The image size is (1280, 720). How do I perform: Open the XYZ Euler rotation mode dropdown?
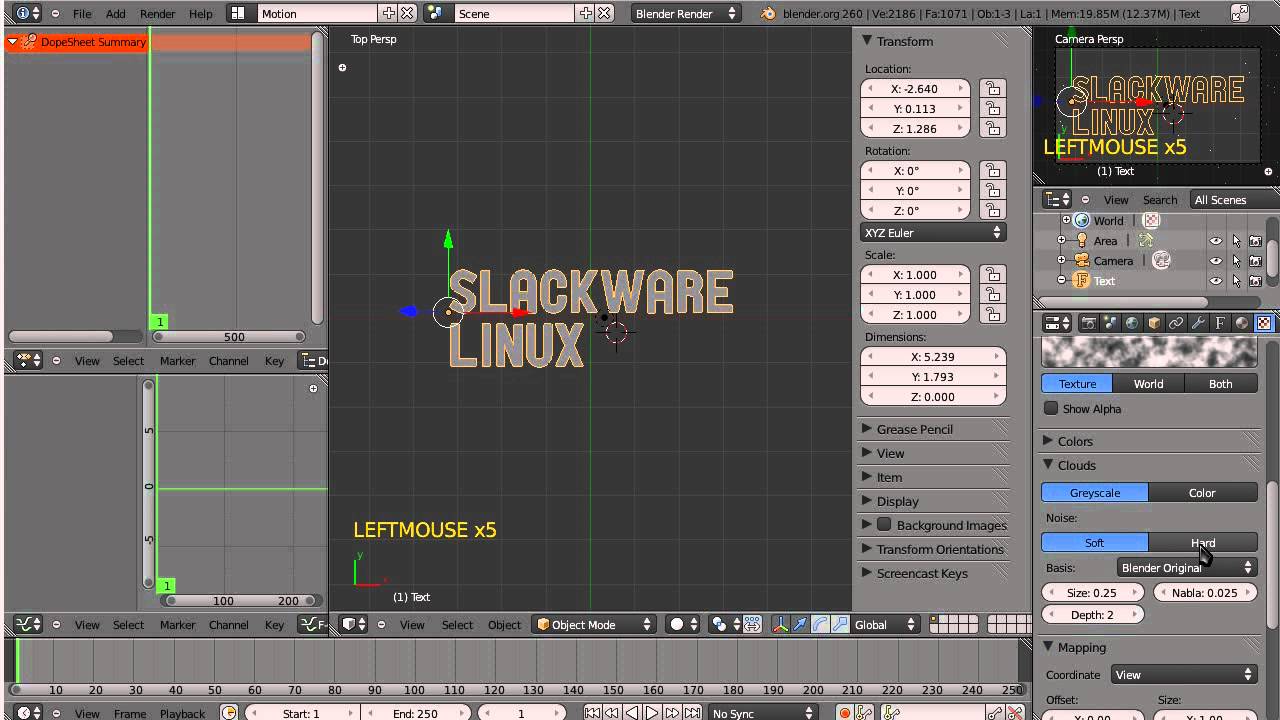click(933, 232)
